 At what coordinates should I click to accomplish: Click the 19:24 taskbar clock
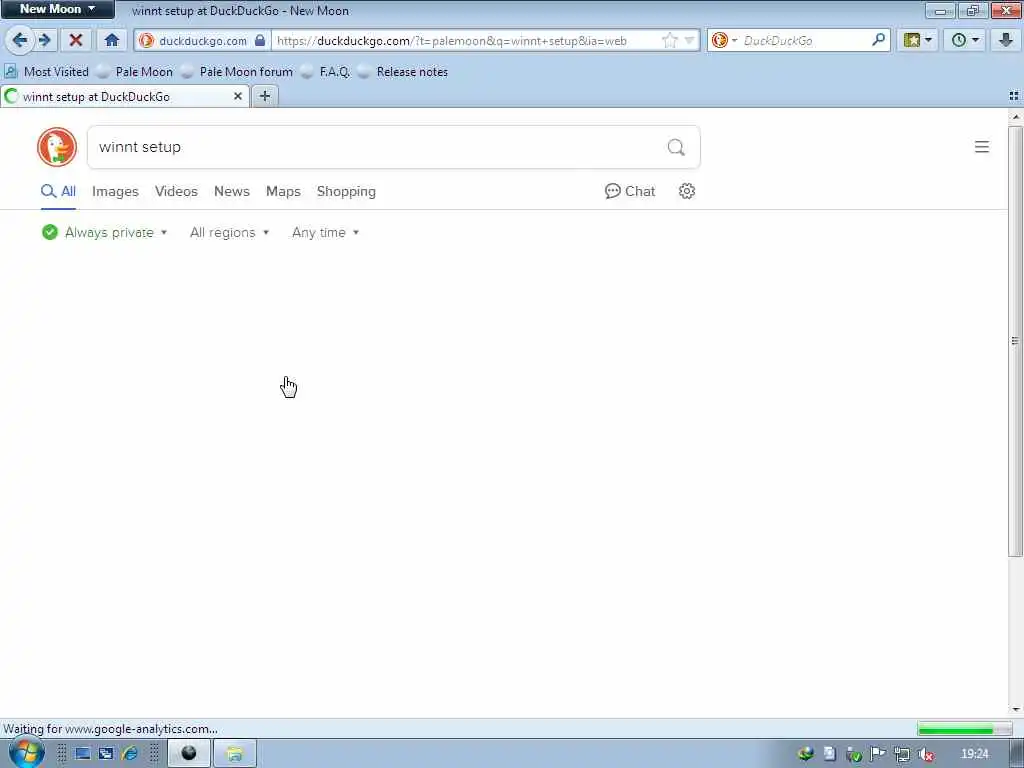(x=974, y=754)
